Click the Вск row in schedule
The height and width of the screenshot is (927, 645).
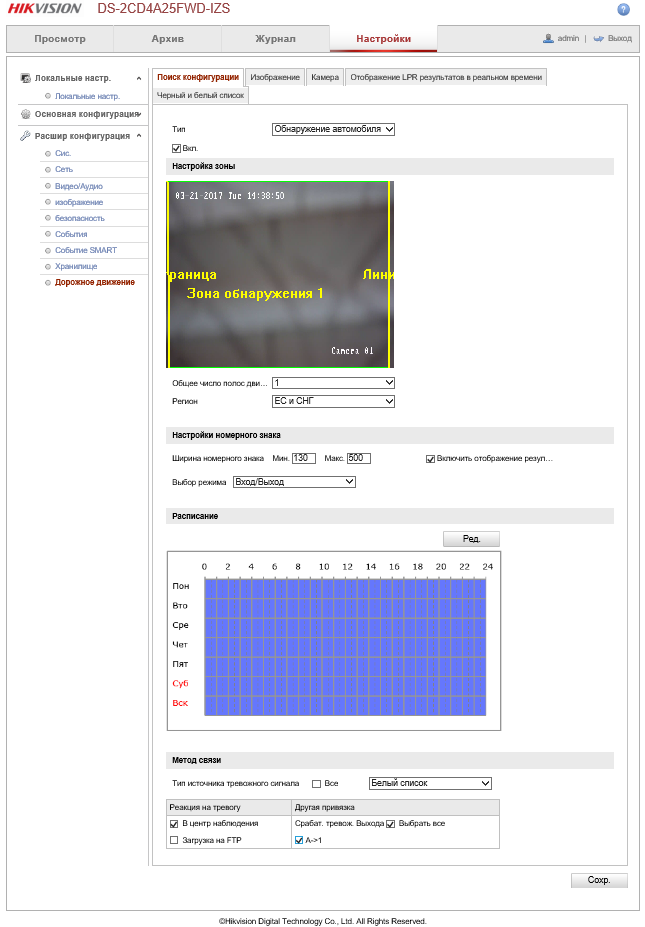(345, 704)
